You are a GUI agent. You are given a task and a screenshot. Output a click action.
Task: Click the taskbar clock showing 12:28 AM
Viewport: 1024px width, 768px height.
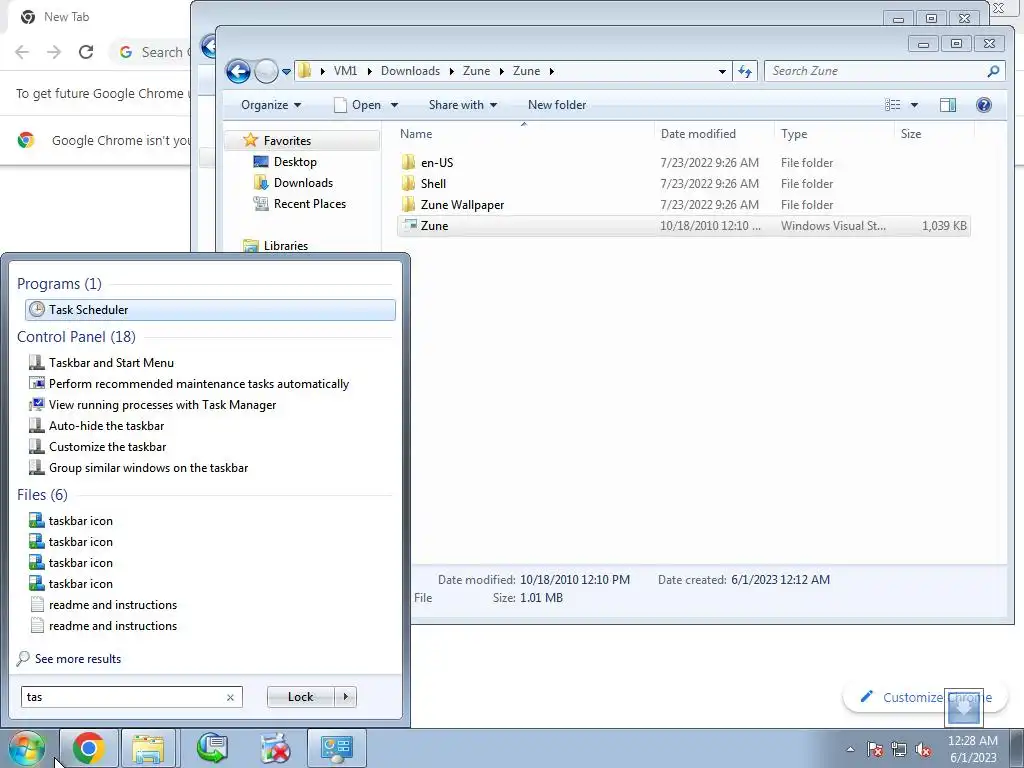point(972,749)
